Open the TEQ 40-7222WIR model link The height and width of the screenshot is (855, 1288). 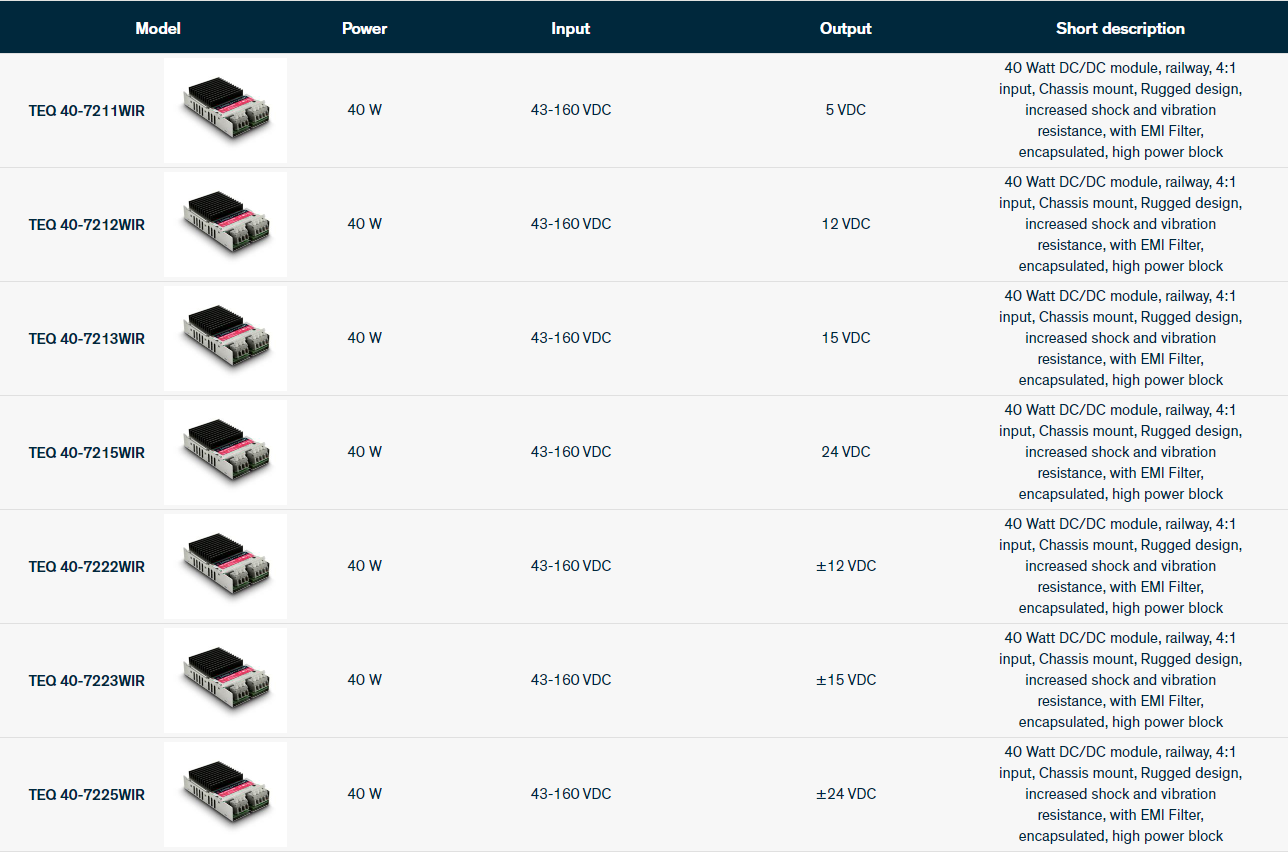point(87,567)
